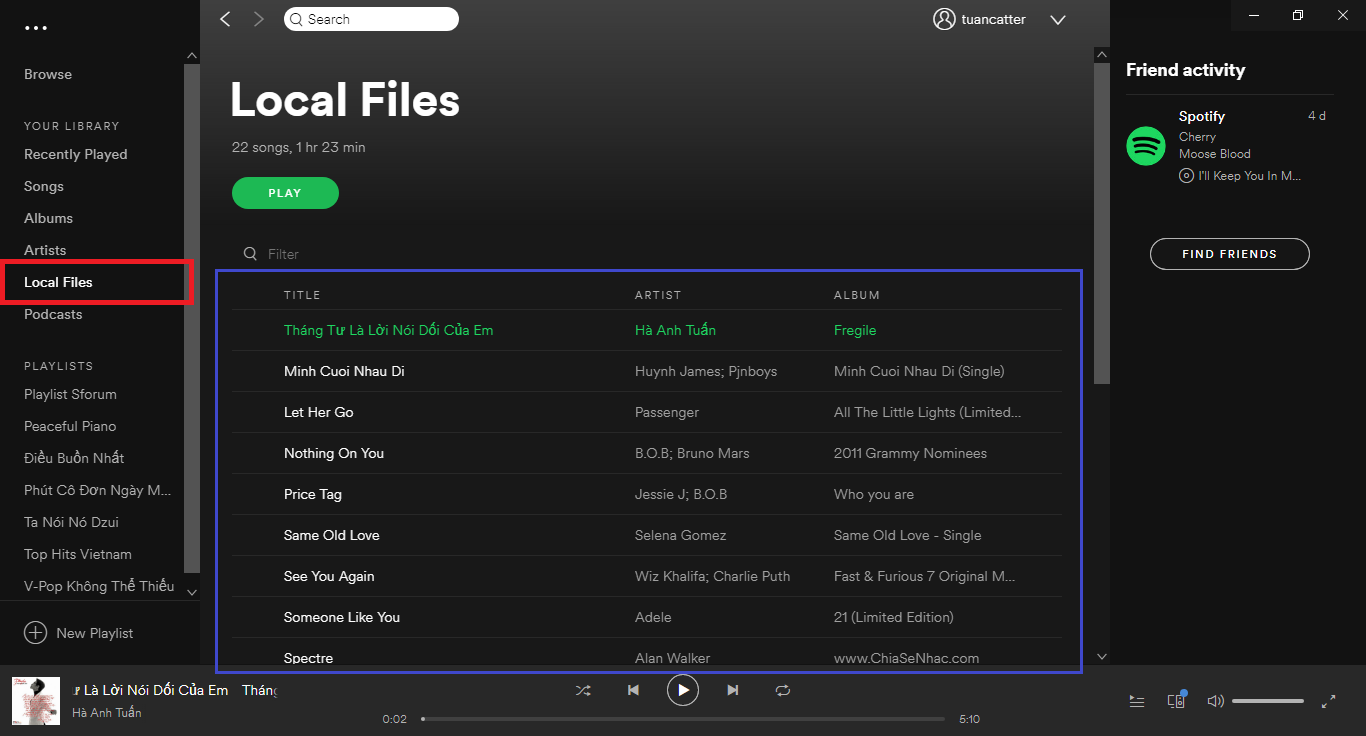Image resolution: width=1366 pixels, height=736 pixels.
Task: Skip to the previous track
Action: 633,690
